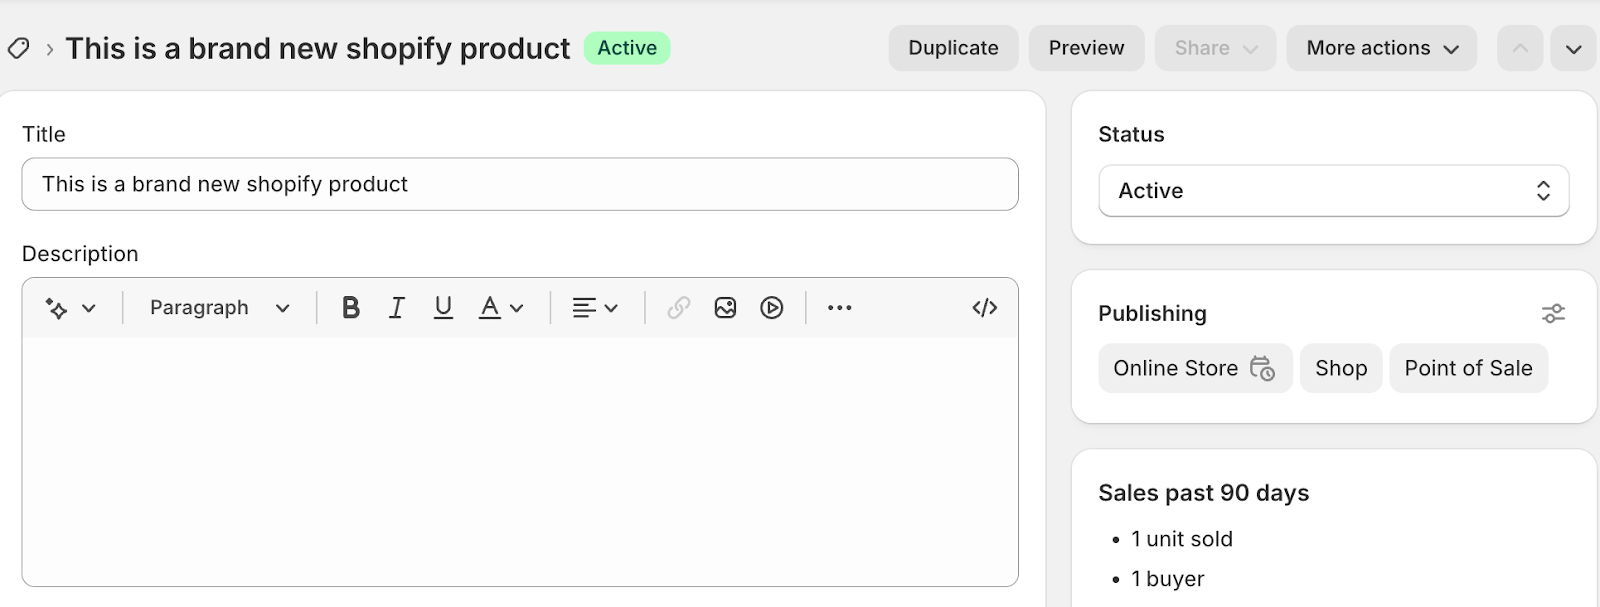
Task: Click the Preview button
Action: pyautogui.click(x=1086, y=48)
